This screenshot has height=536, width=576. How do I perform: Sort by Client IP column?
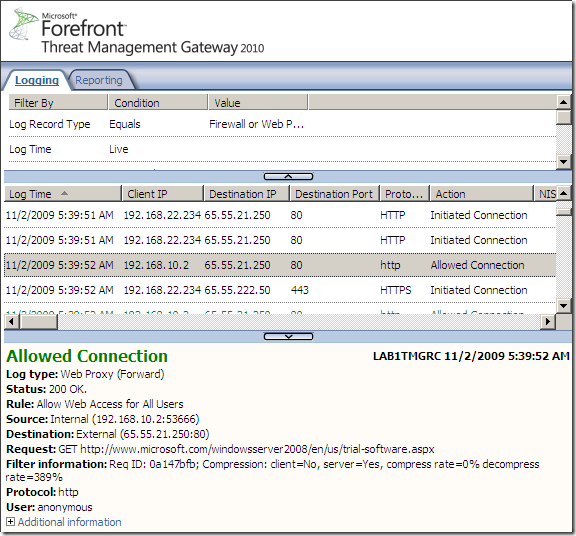point(163,194)
